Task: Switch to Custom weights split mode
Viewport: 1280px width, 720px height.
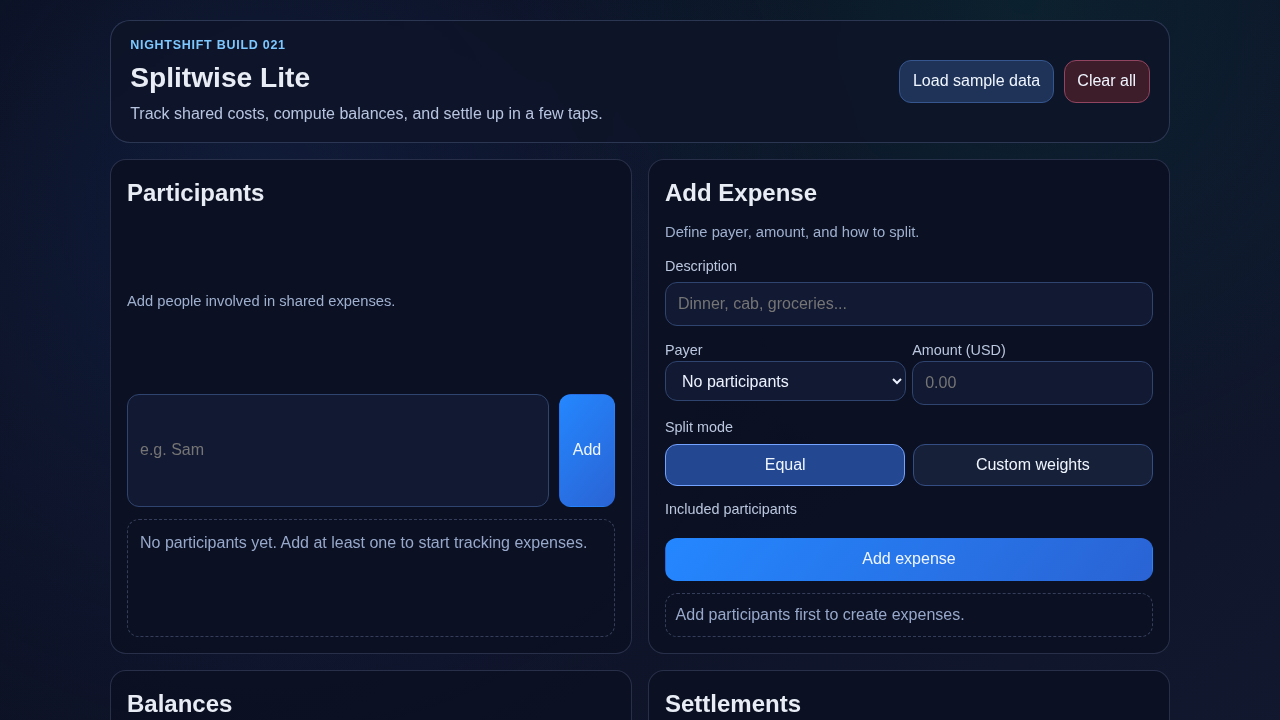Action: (1032, 464)
